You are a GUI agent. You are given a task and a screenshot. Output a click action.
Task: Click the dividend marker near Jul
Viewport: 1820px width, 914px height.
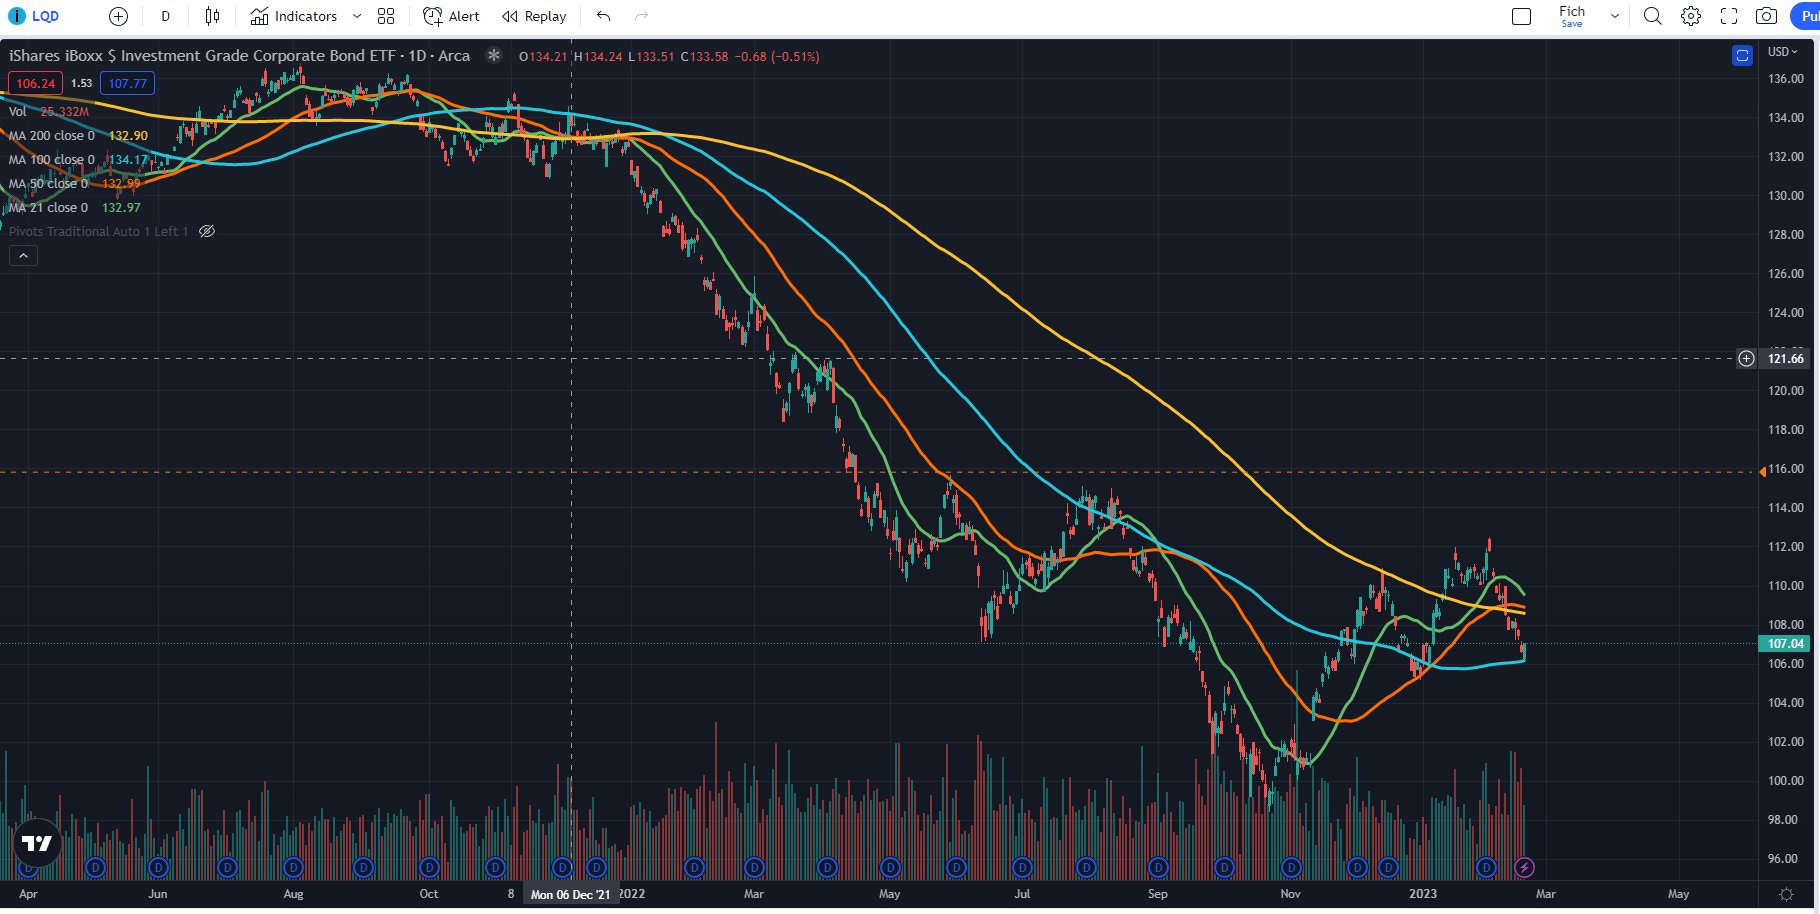coord(1022,867)
